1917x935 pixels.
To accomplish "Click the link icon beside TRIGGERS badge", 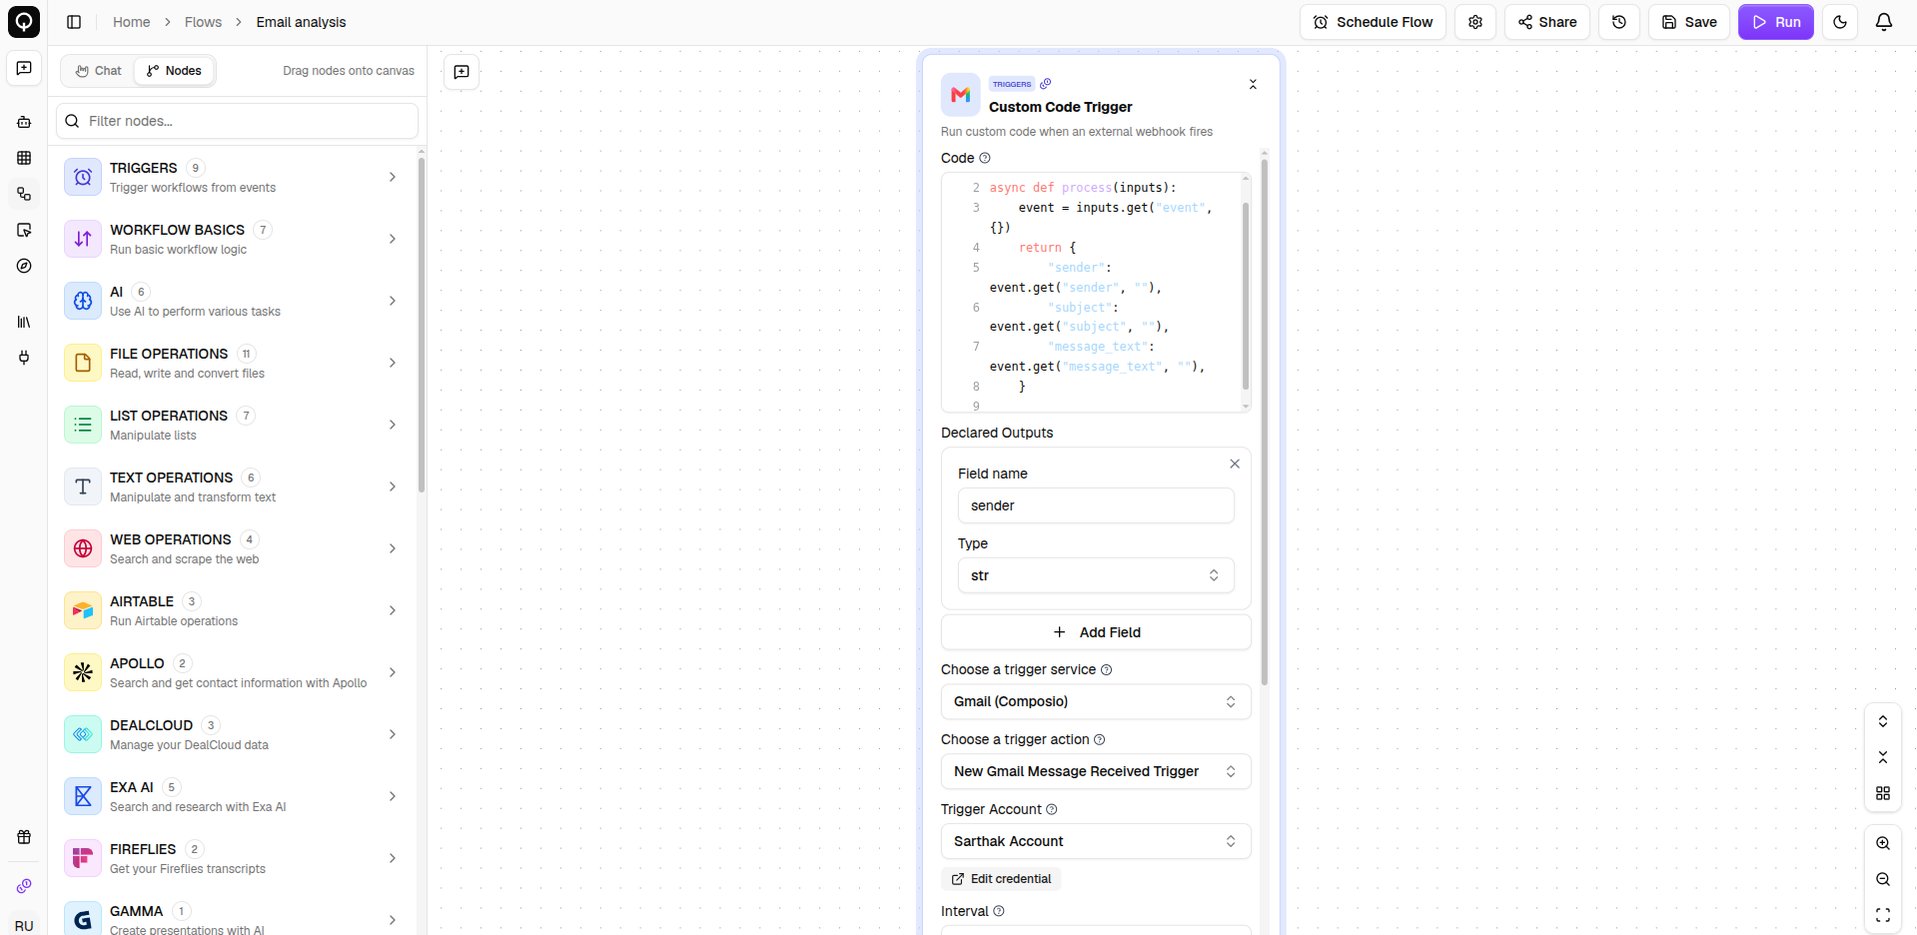I will pyautogui.click(x=1045, y=84).
